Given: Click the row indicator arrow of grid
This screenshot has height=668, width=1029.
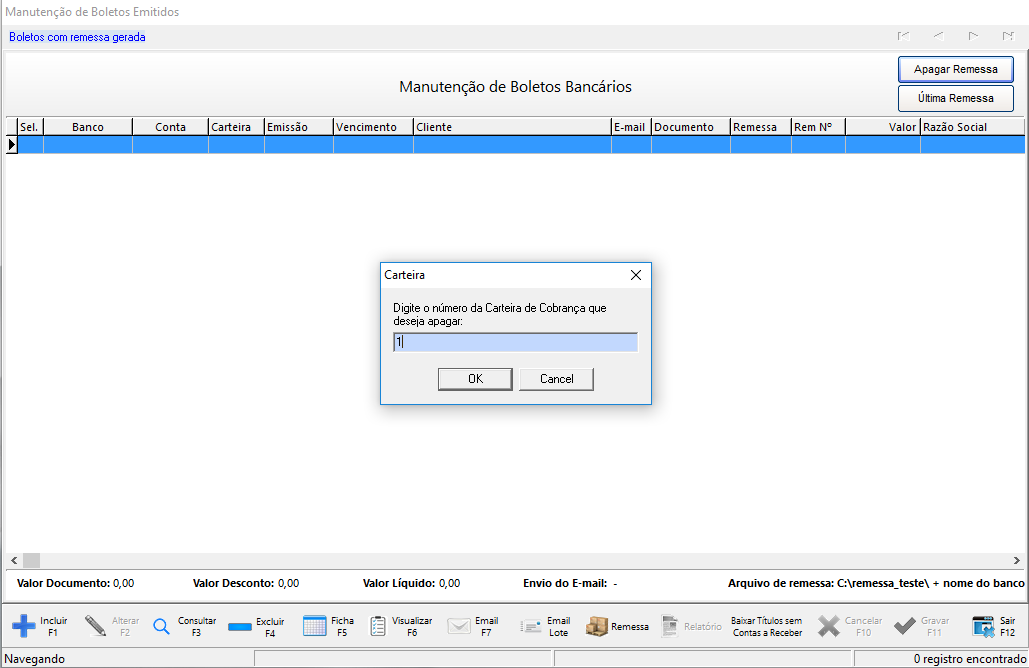Looking at the screenshot, I should pos(12,144).
